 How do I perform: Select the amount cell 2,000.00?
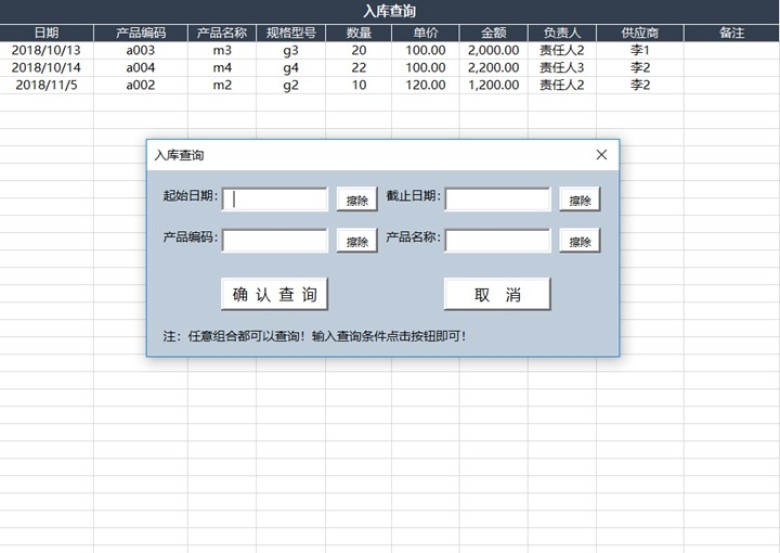[x=493, y=50]
